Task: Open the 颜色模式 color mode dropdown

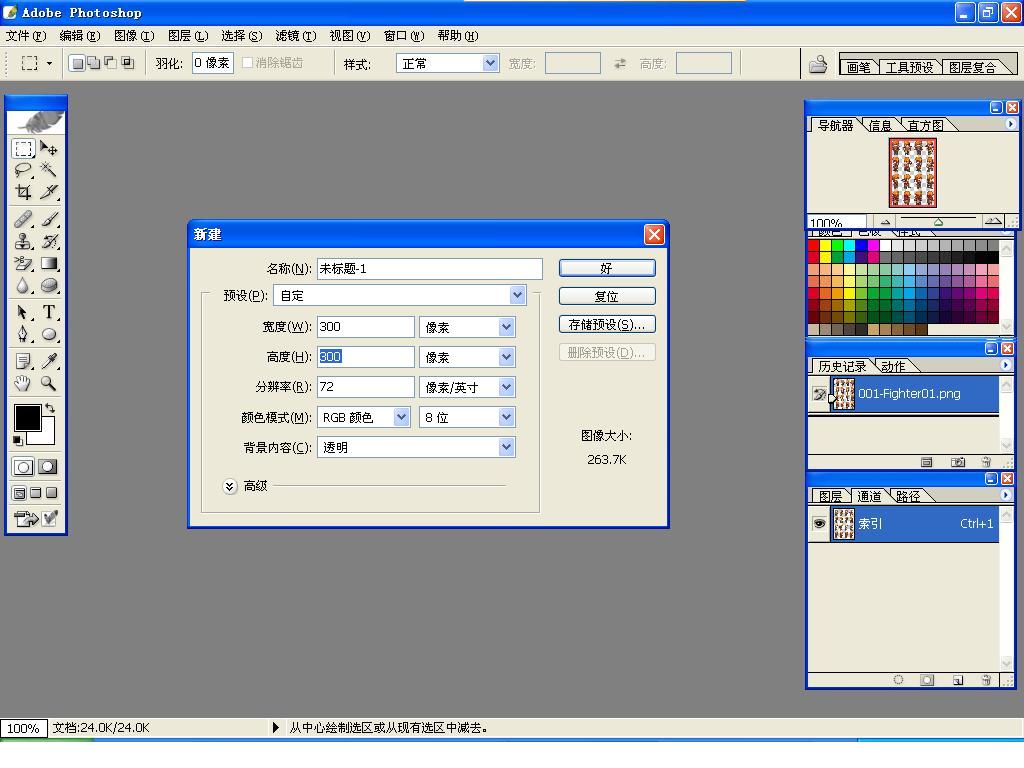Action: tap(401, 417)
